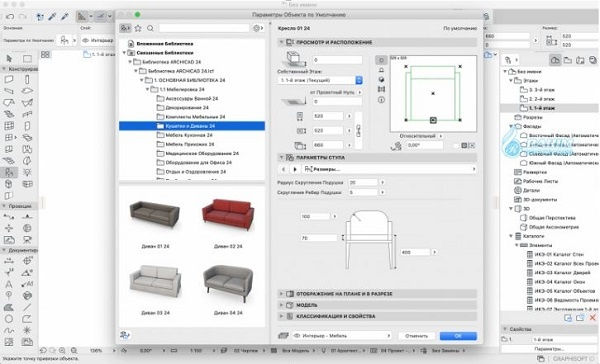Viewport: 600px width, 364px height.
Task: Open от Проектный Нуль reference arrow
Action: pos(359,92)
